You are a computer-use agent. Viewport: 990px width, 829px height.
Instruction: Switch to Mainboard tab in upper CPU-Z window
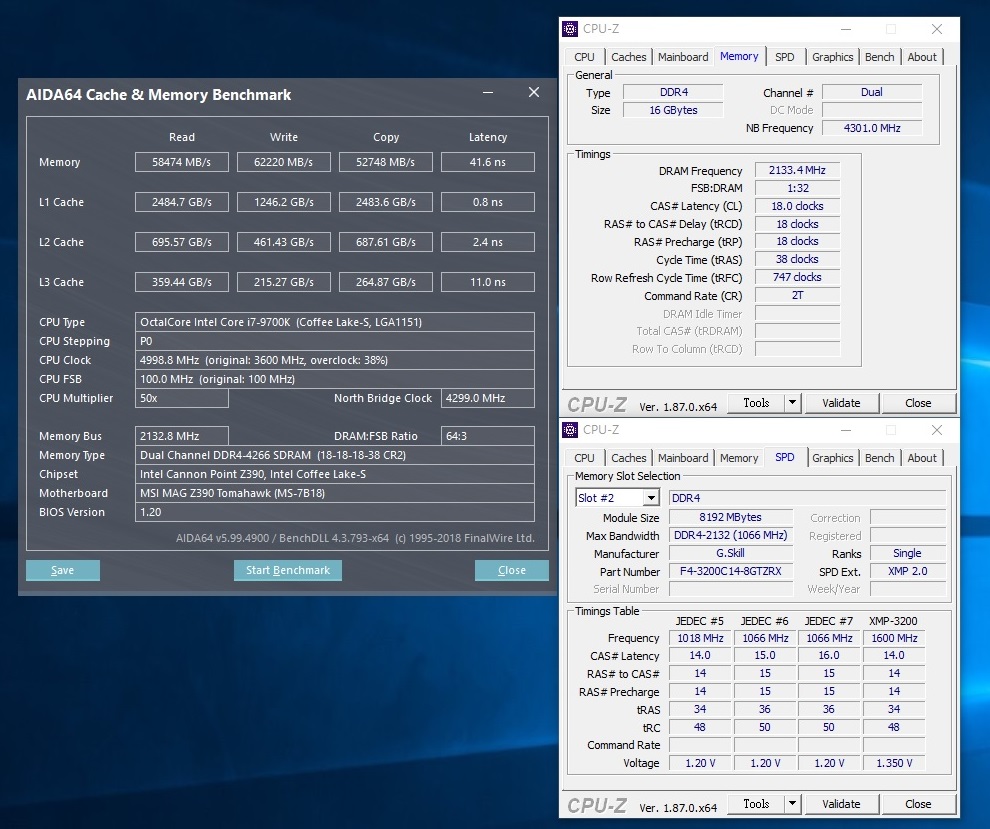click(x=683, y=57)
